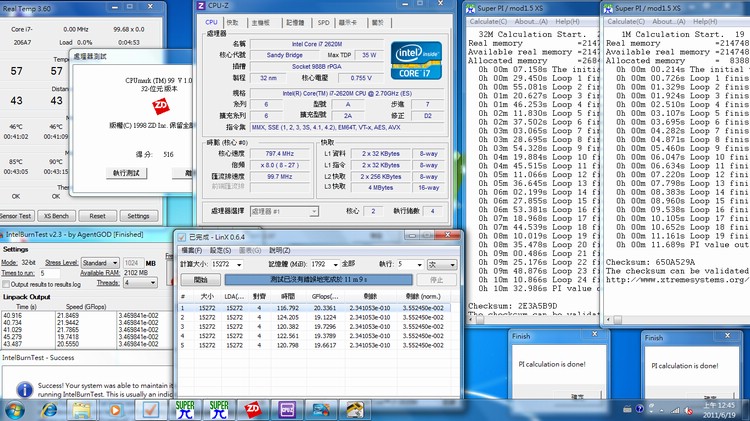
Task: Open the network signal tray icon
Action: click(675, 410)
